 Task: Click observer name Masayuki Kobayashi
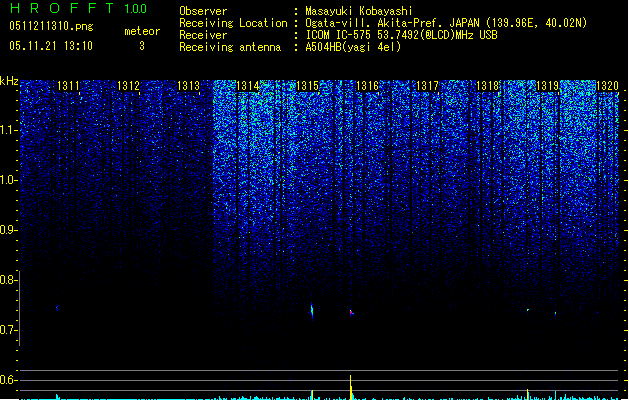358,11
